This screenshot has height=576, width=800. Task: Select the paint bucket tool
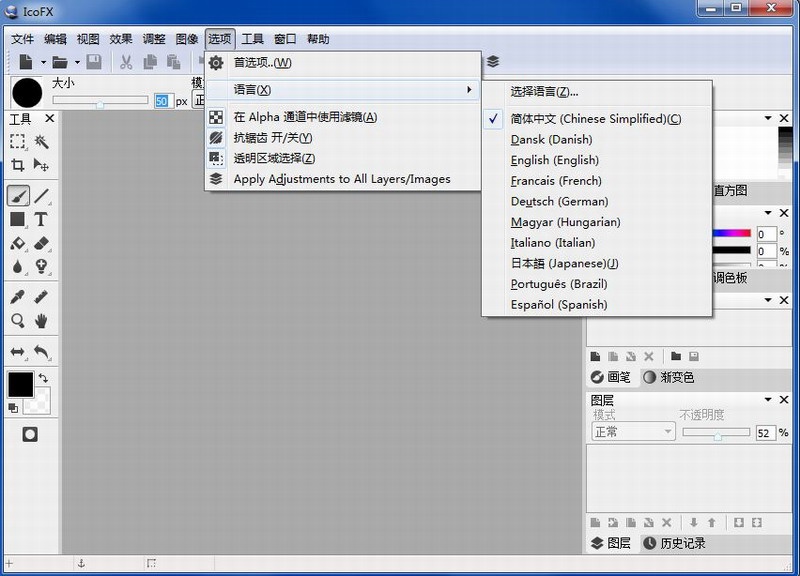coord(17,243)
